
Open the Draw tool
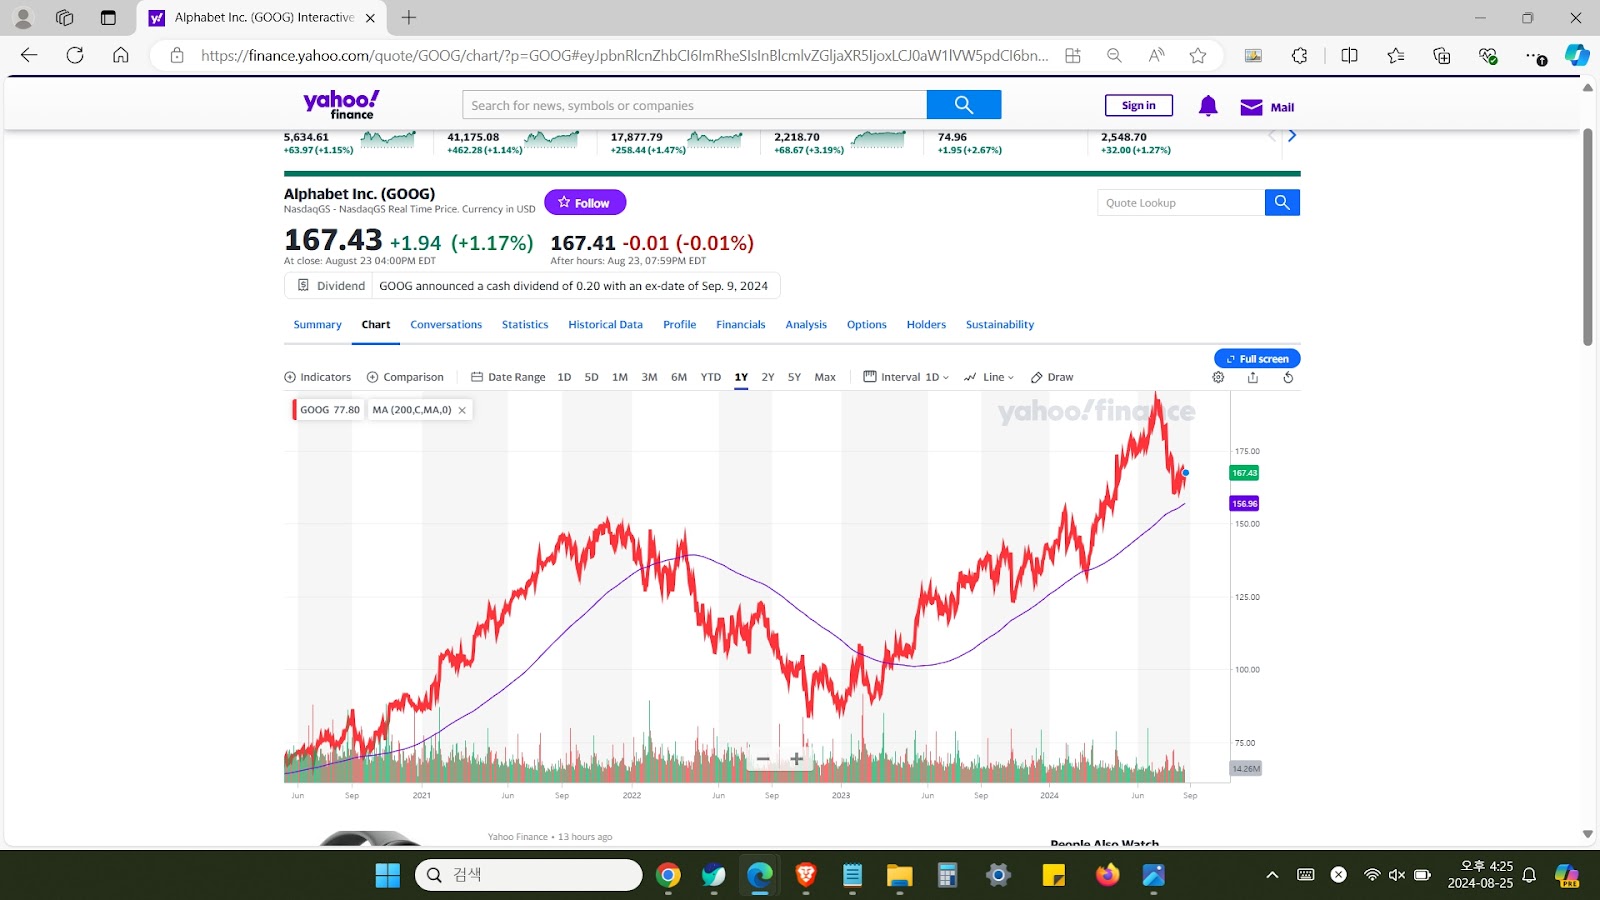pyautogui.click(x=1052, y=377)
